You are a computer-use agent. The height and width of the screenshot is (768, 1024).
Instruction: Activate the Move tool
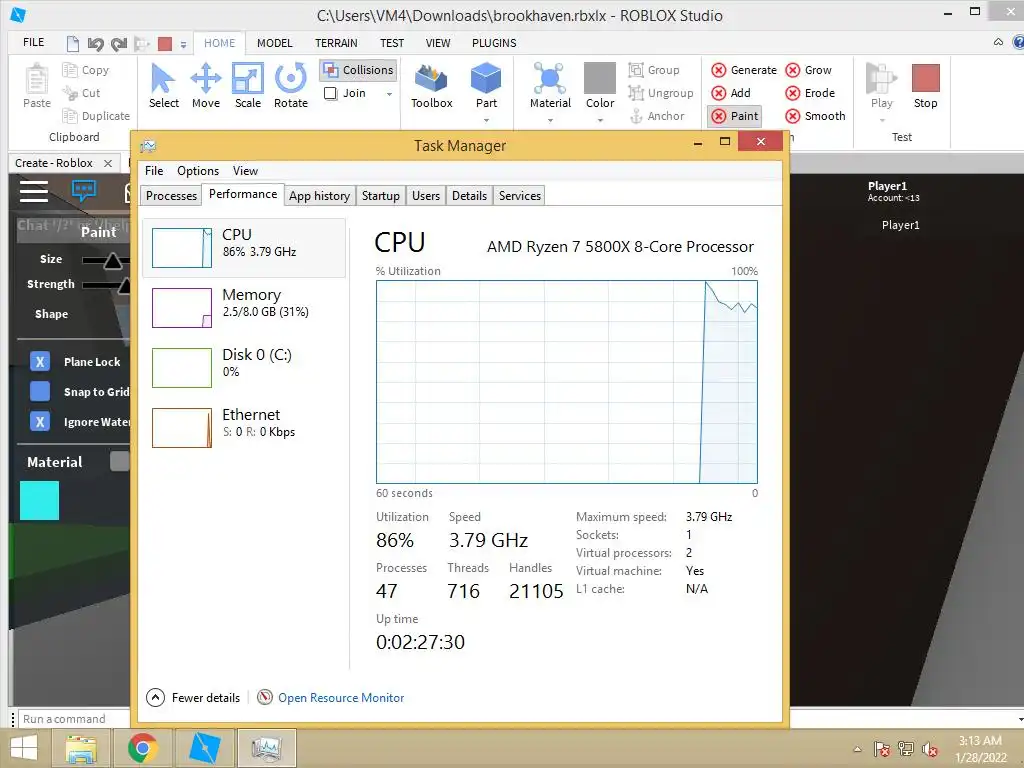click(x=206, y=86)
